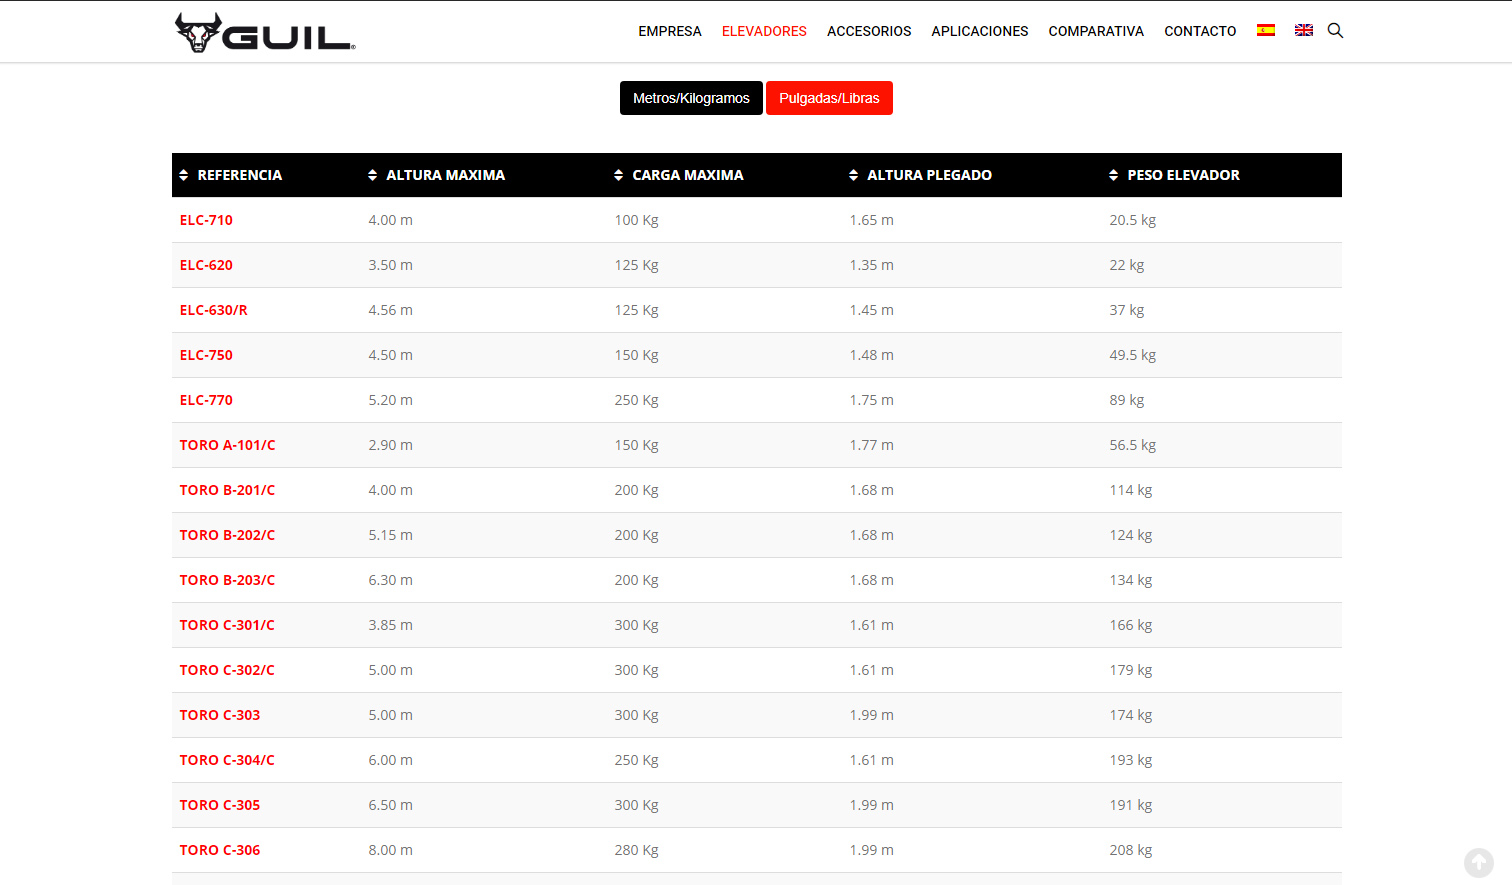The width and height of the screenshot is (1512, 885).
Task: Click the 179 kg weight cell
Action: (x=1131, y=670)
